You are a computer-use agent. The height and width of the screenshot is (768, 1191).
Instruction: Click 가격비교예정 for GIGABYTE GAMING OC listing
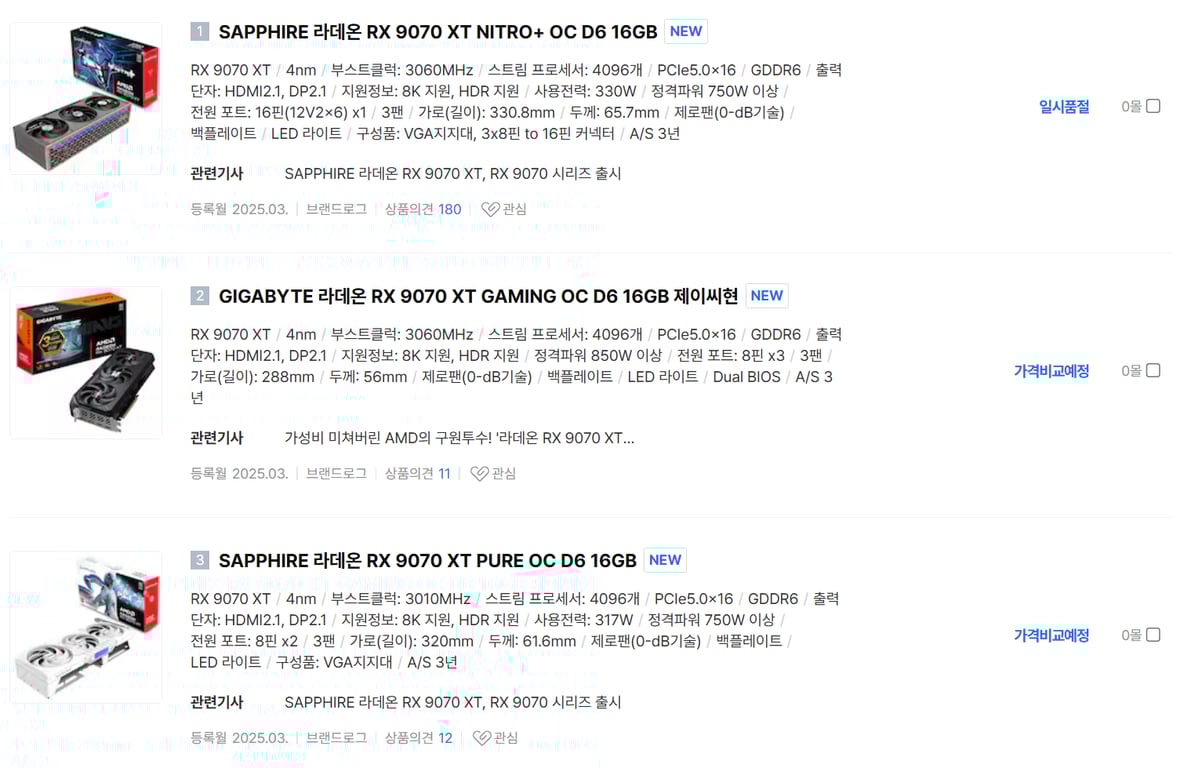1051,371
